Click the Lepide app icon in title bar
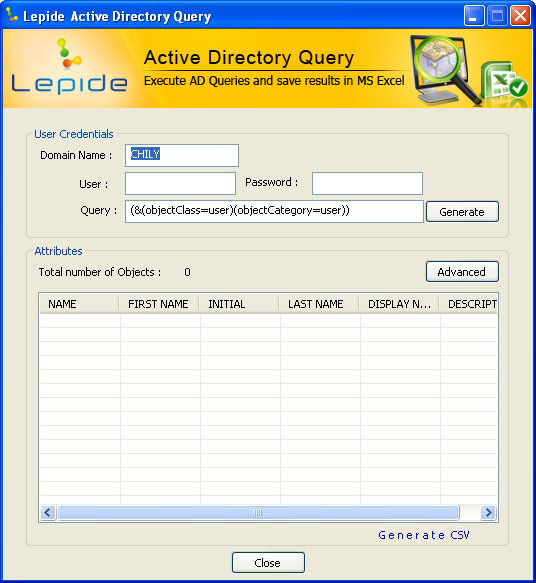Viewport: 536px width, 583px height. (x=12, y=15)
